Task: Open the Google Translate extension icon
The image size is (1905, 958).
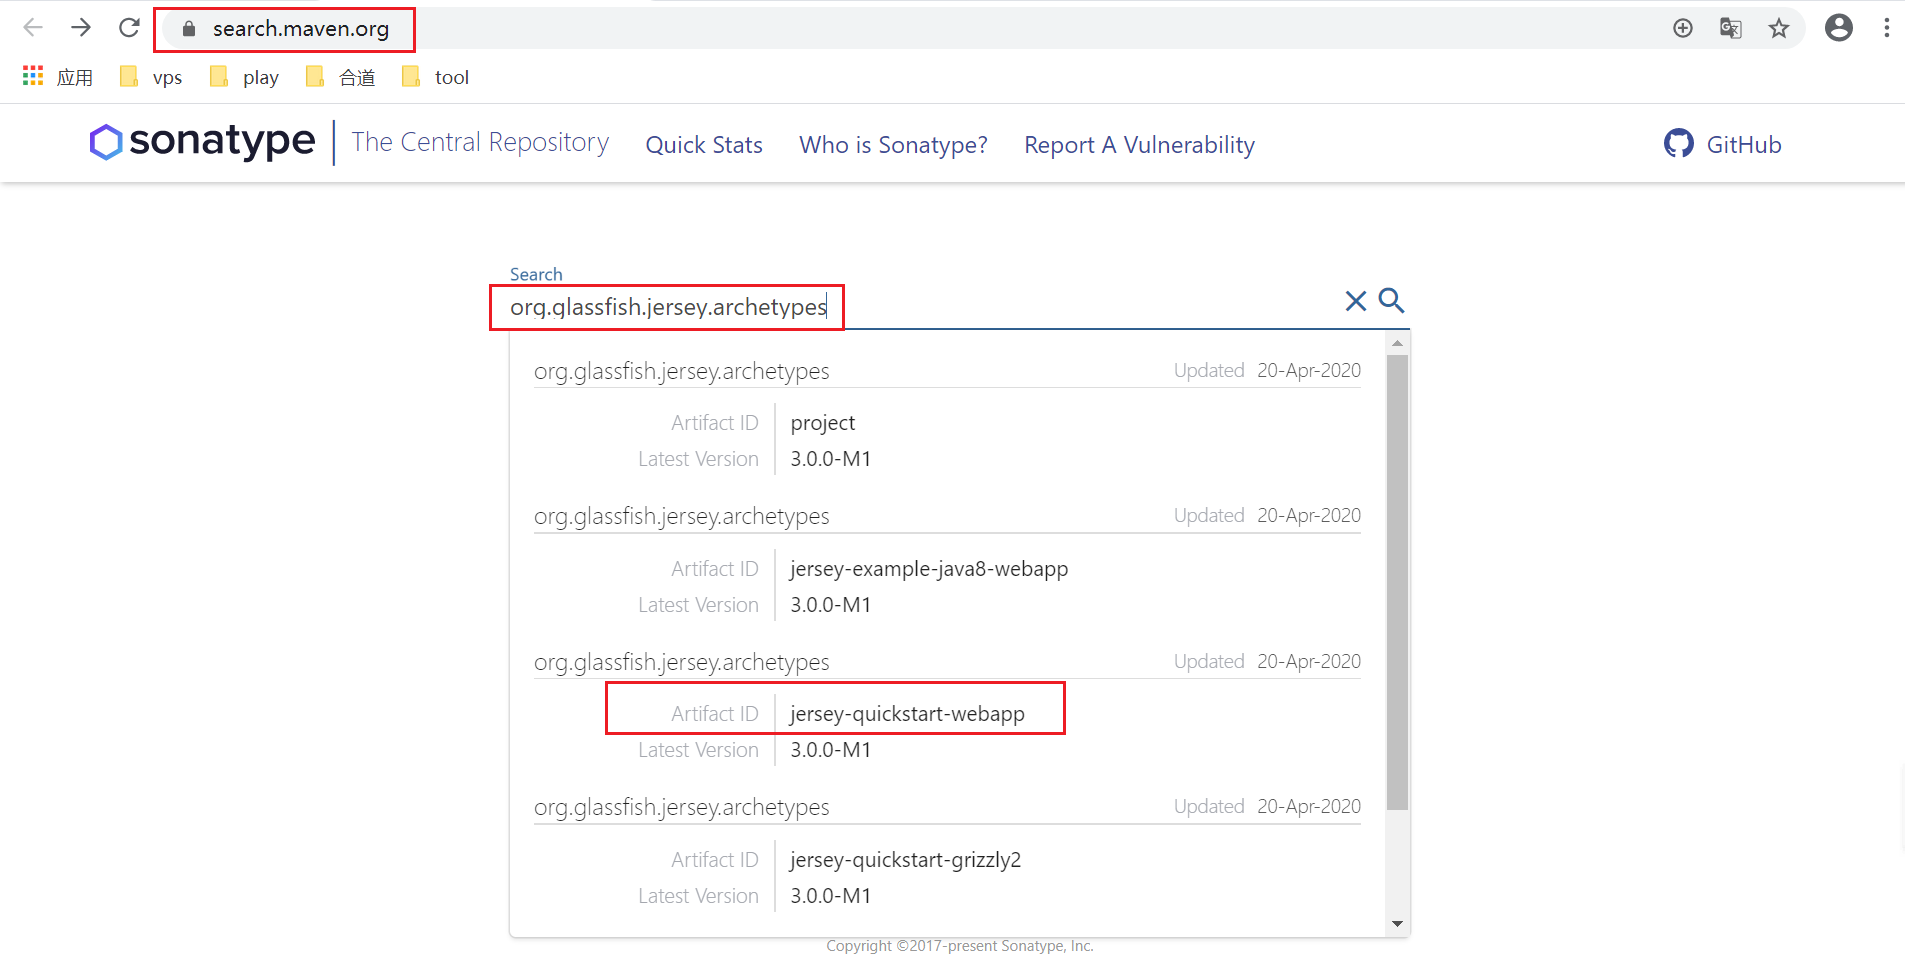Action: point(1730,28)
